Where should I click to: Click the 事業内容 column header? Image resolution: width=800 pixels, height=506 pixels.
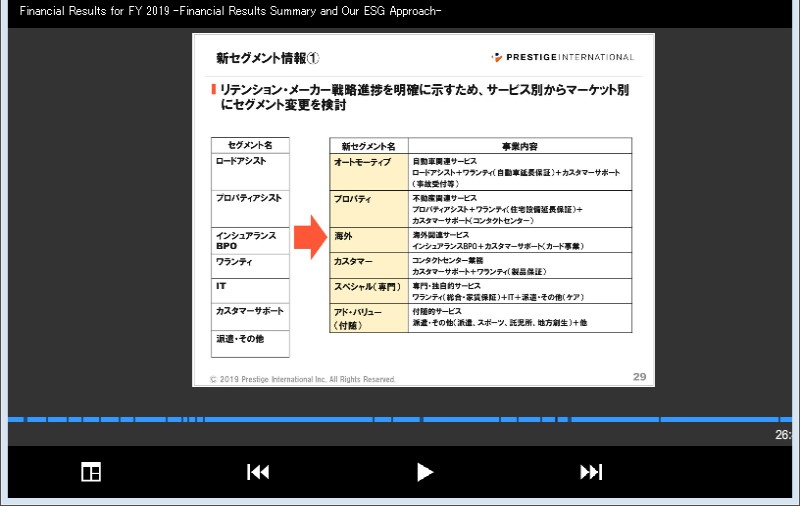[520, 146]
